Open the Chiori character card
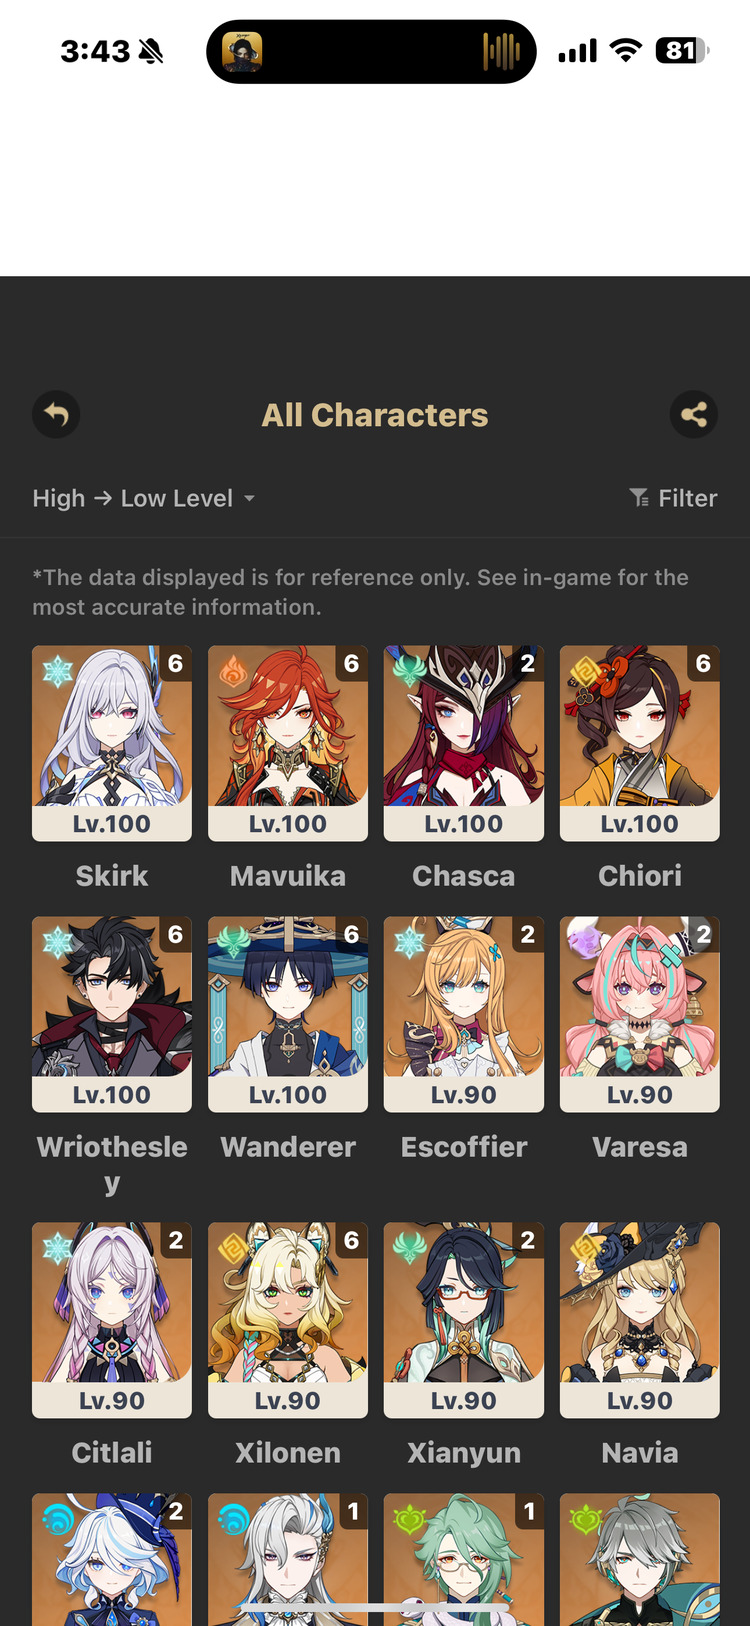Screen dimensions: 750x1626 tap(640, 743)
